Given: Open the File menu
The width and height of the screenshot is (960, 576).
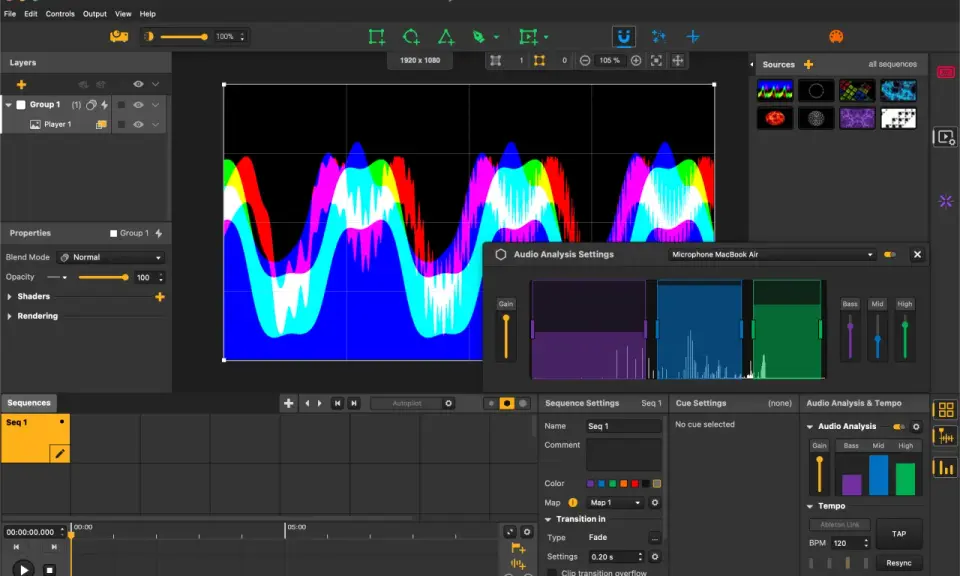Looking at the screenshot, I should tap(10, 13).
